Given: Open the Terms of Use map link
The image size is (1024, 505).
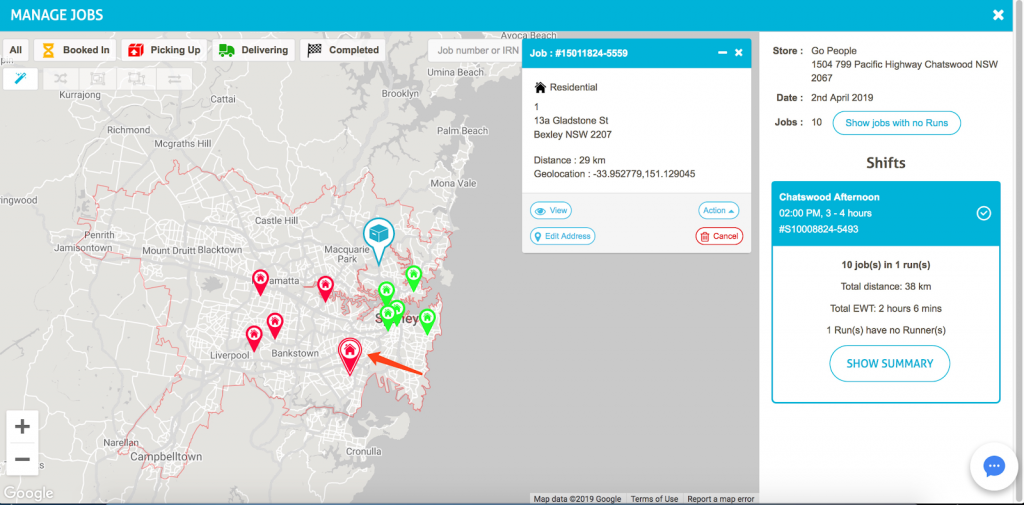Looking at the screenshot, I should point(654,499).
